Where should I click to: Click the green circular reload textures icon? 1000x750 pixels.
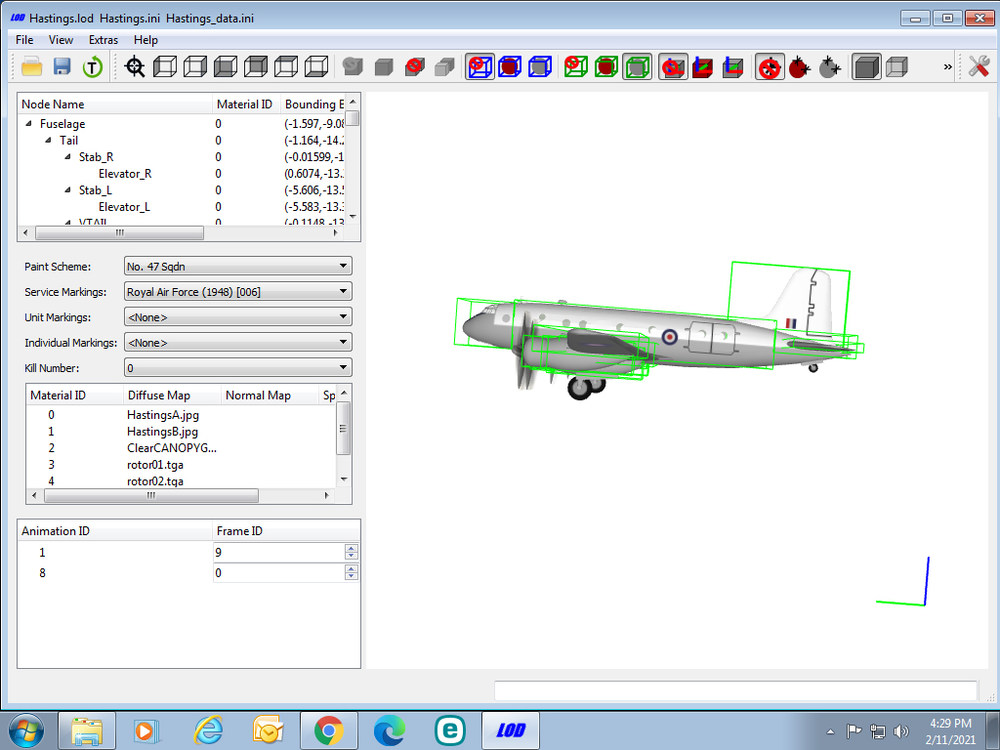click(92, 66)
